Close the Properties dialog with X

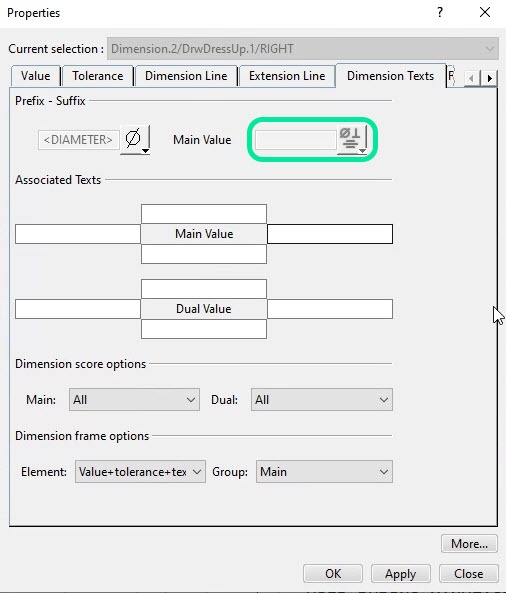[x=485, y=12]
